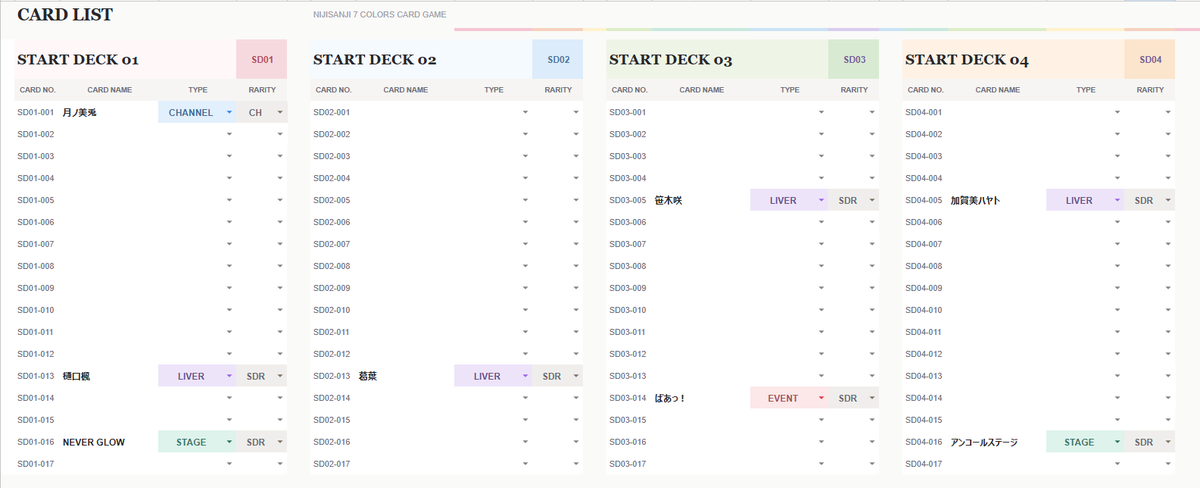Image resolution: width=1200 pixels, height=488 pixels.
Task: Open the STAGE type dropdown for SD04-016
Action: point(1086,442)
